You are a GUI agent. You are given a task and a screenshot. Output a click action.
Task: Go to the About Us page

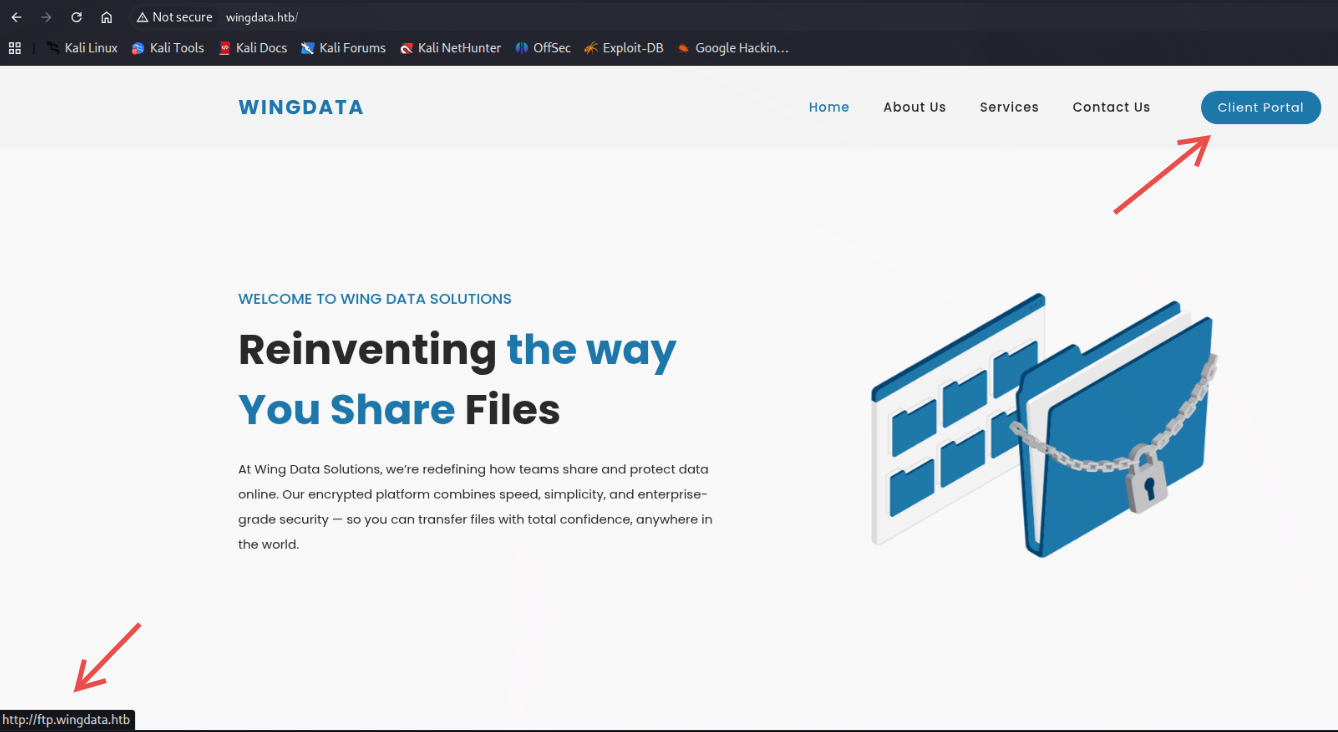pos(914,107)
